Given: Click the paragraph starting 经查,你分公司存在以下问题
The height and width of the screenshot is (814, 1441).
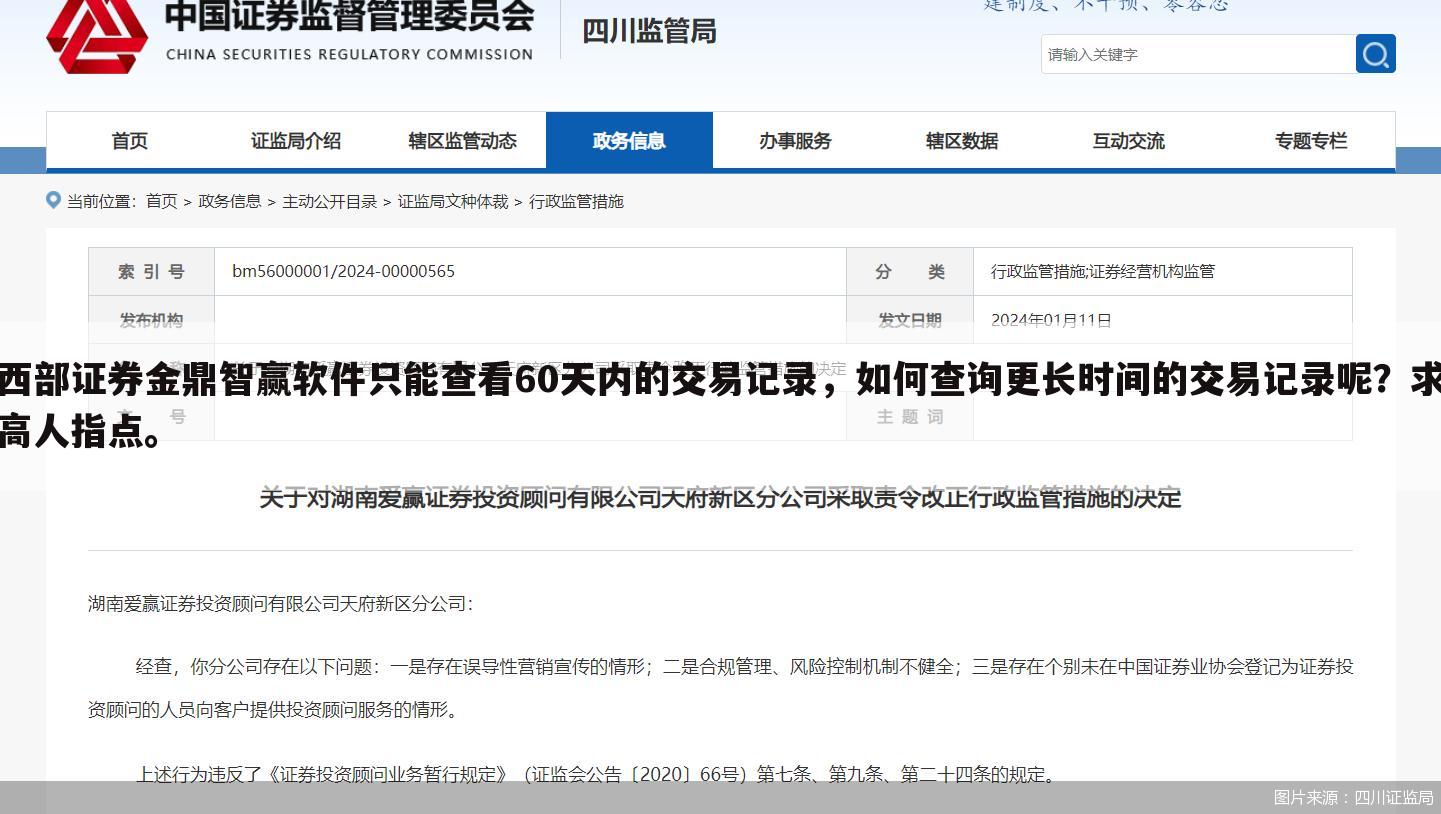Looking at the screenshot, I should [720, 687].
